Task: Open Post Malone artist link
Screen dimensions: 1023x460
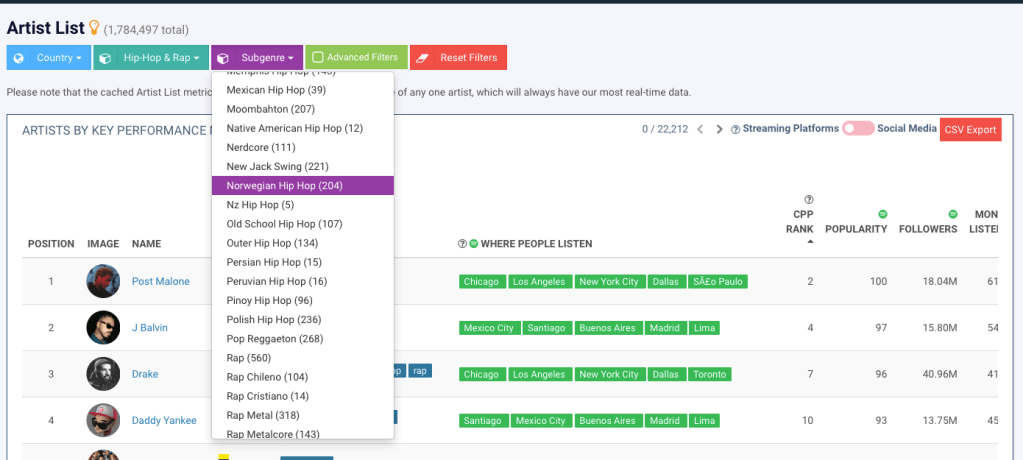Action: point(160,281)
